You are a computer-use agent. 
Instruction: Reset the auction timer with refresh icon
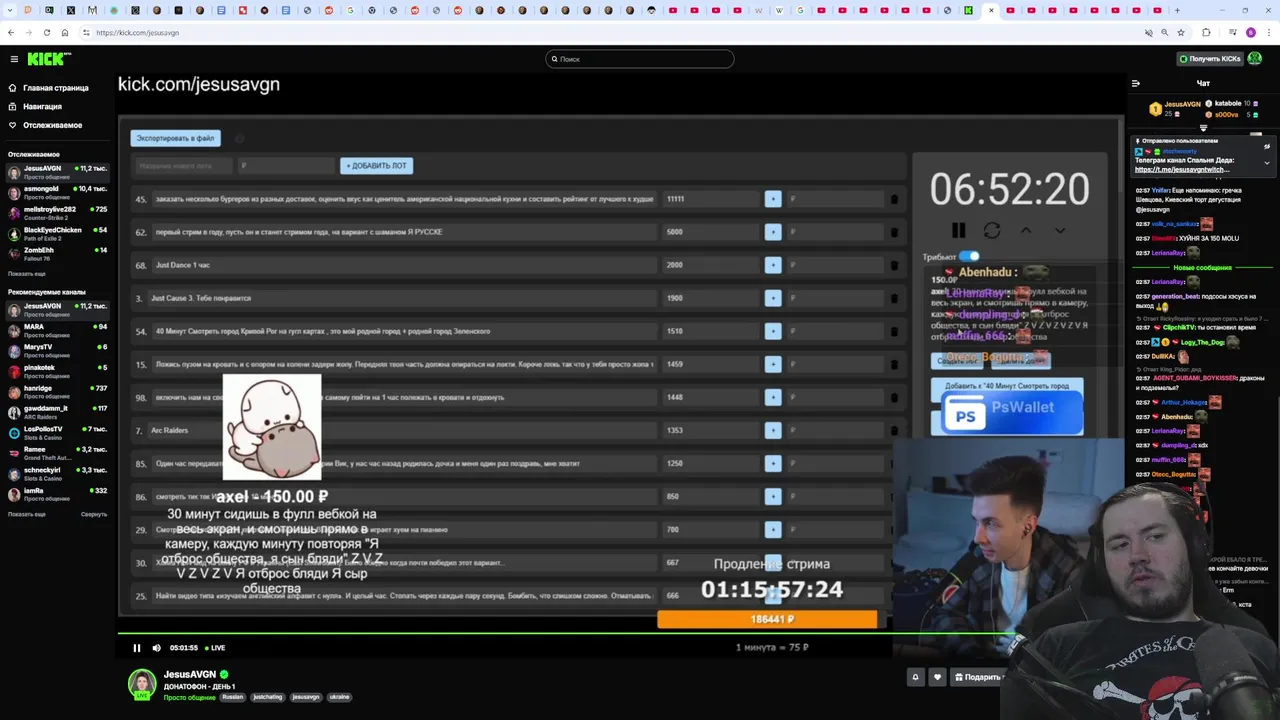pyautogui.click(x=992, y=230)
